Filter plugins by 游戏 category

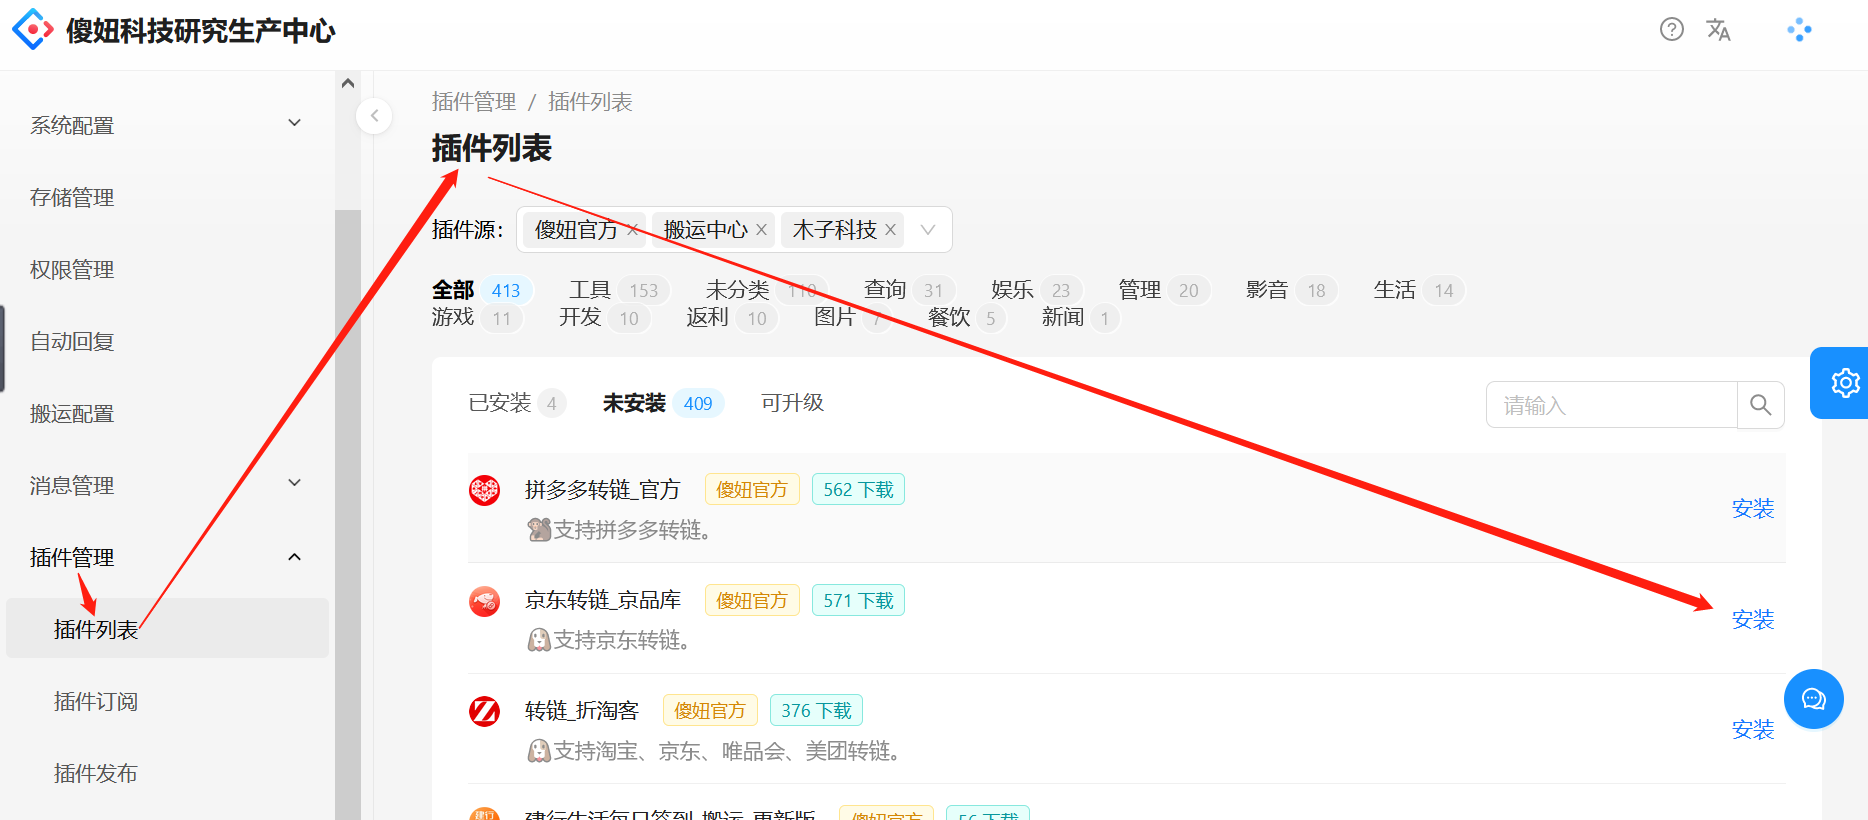pyautogui.click(x=477, y=318)
